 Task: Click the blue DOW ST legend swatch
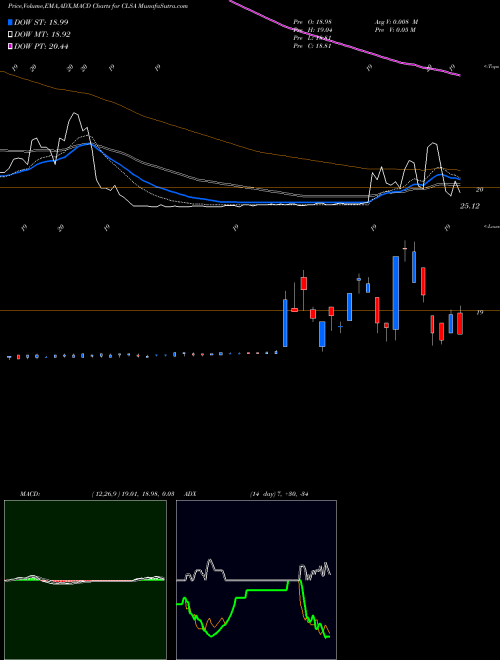point(10,22)
